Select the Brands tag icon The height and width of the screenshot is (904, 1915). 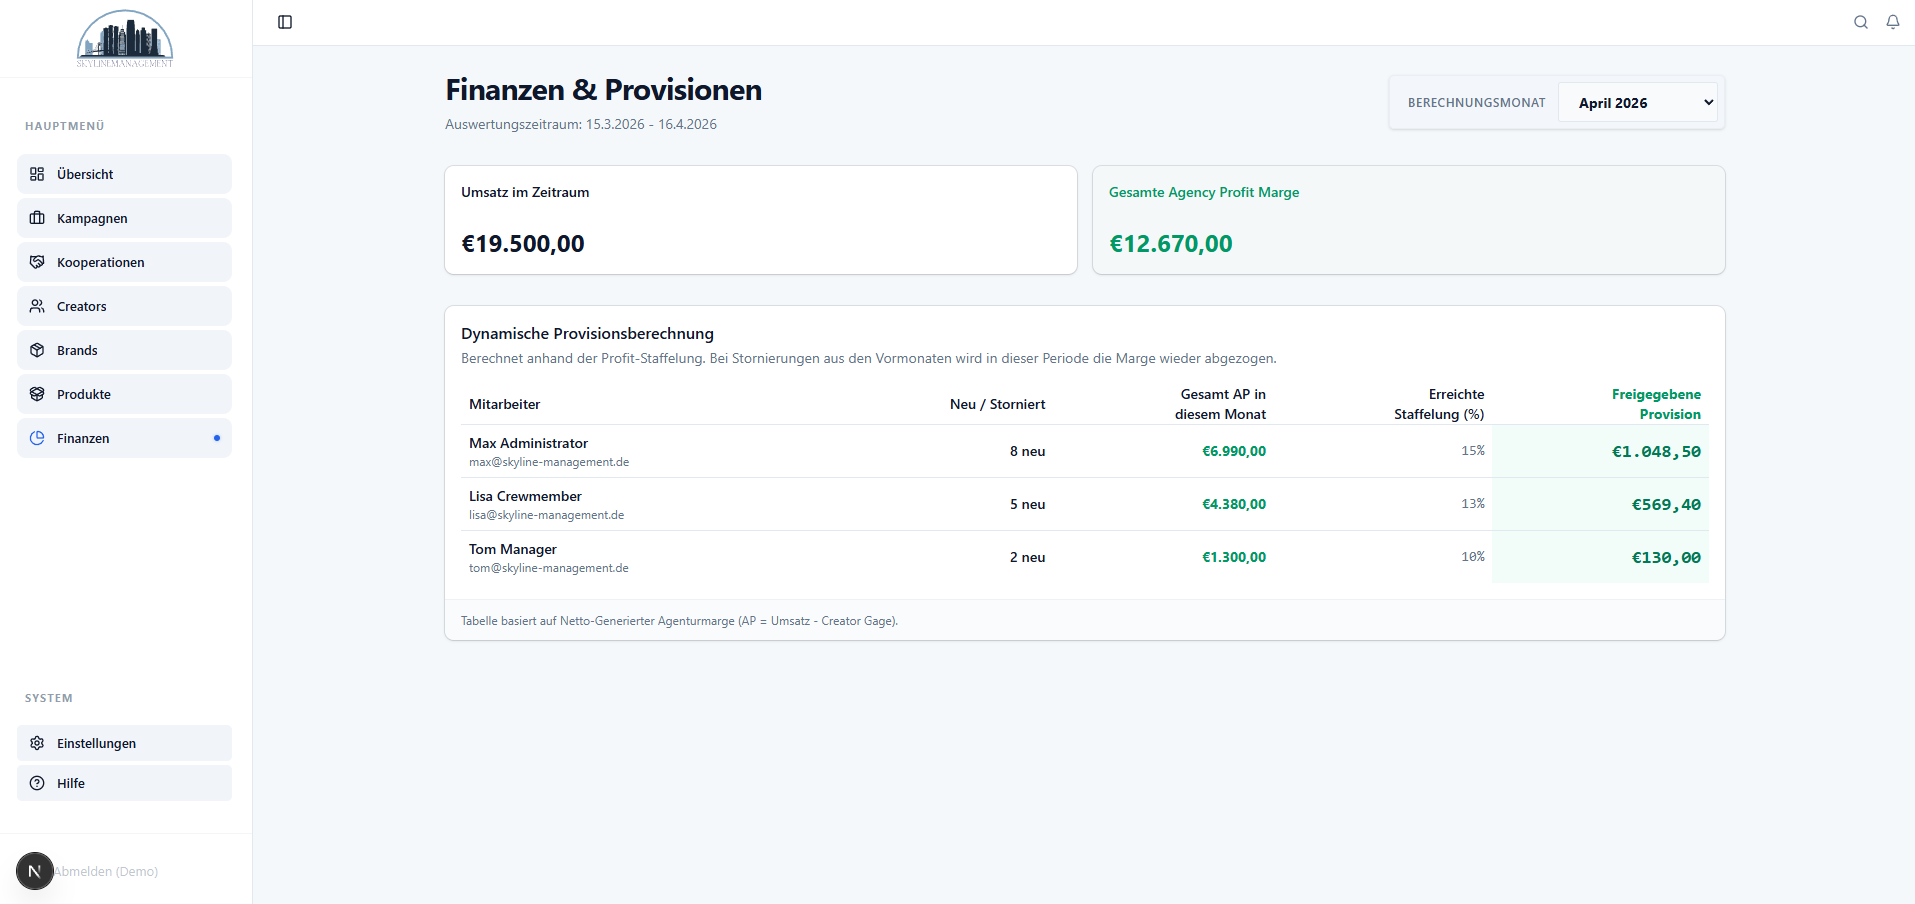pos(37,350)
